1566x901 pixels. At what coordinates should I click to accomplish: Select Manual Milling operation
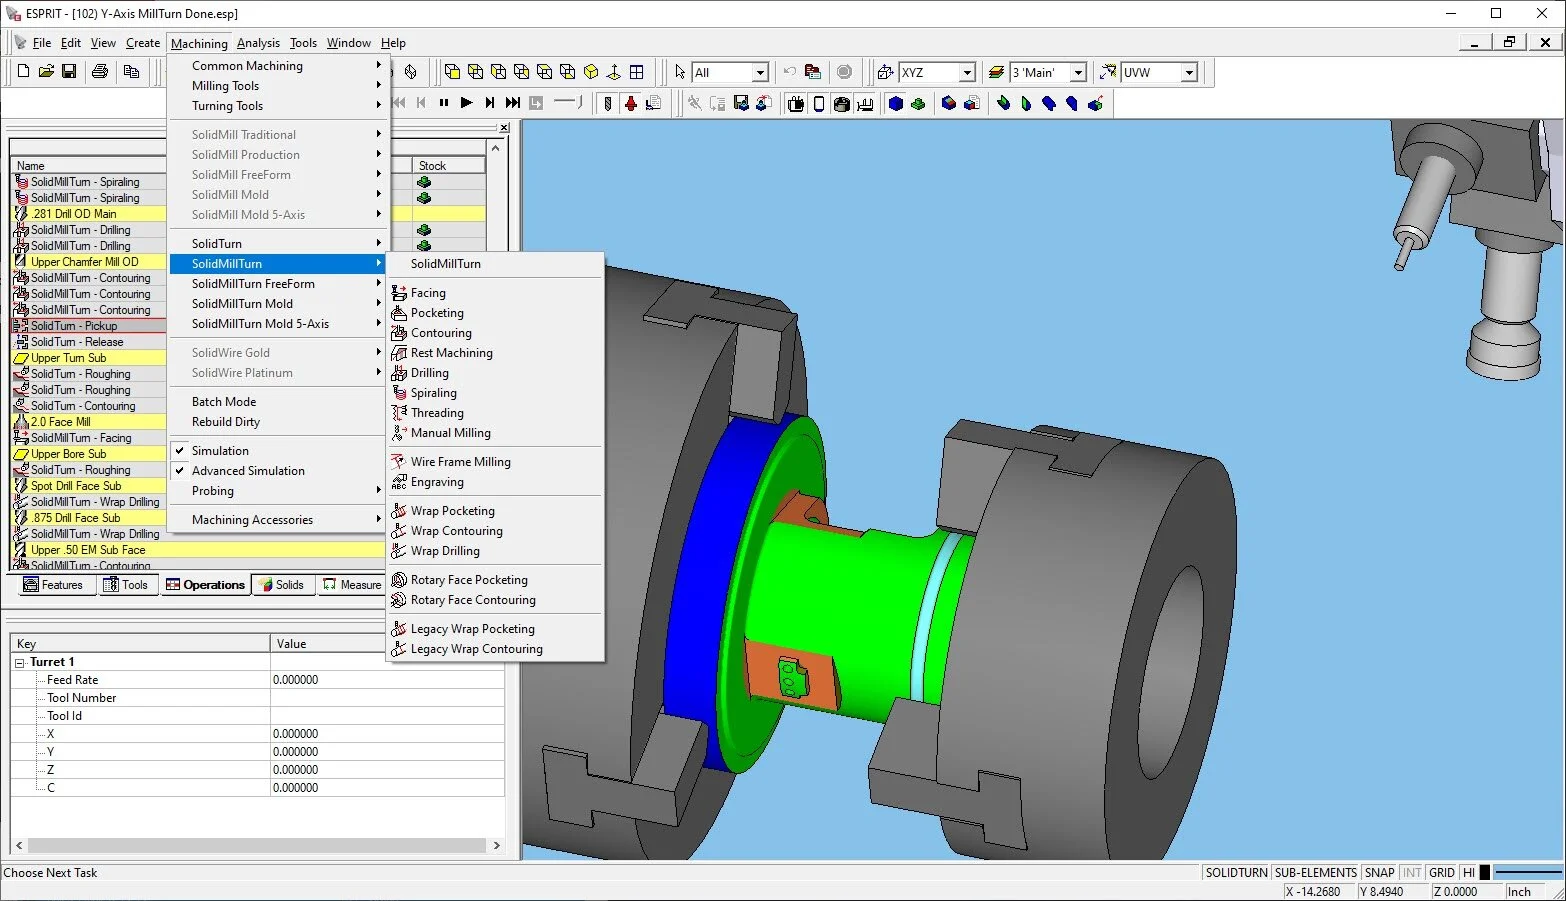click(x=495, y=433)
